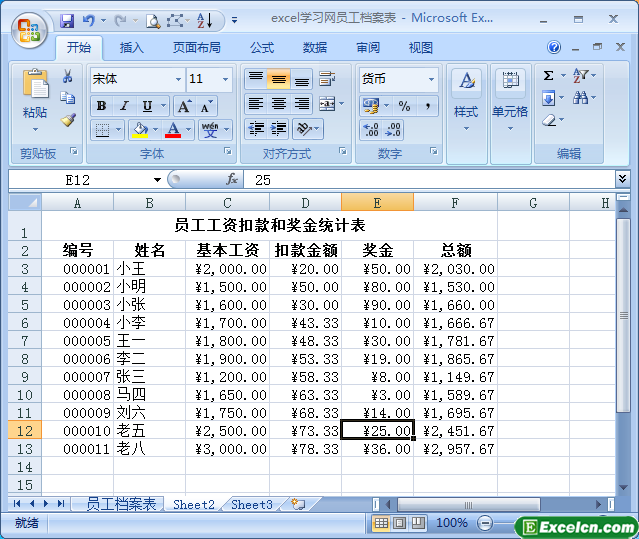Screen dimensions: 639x539
Task: Toggle bold formatting
Action: point(101,106)
